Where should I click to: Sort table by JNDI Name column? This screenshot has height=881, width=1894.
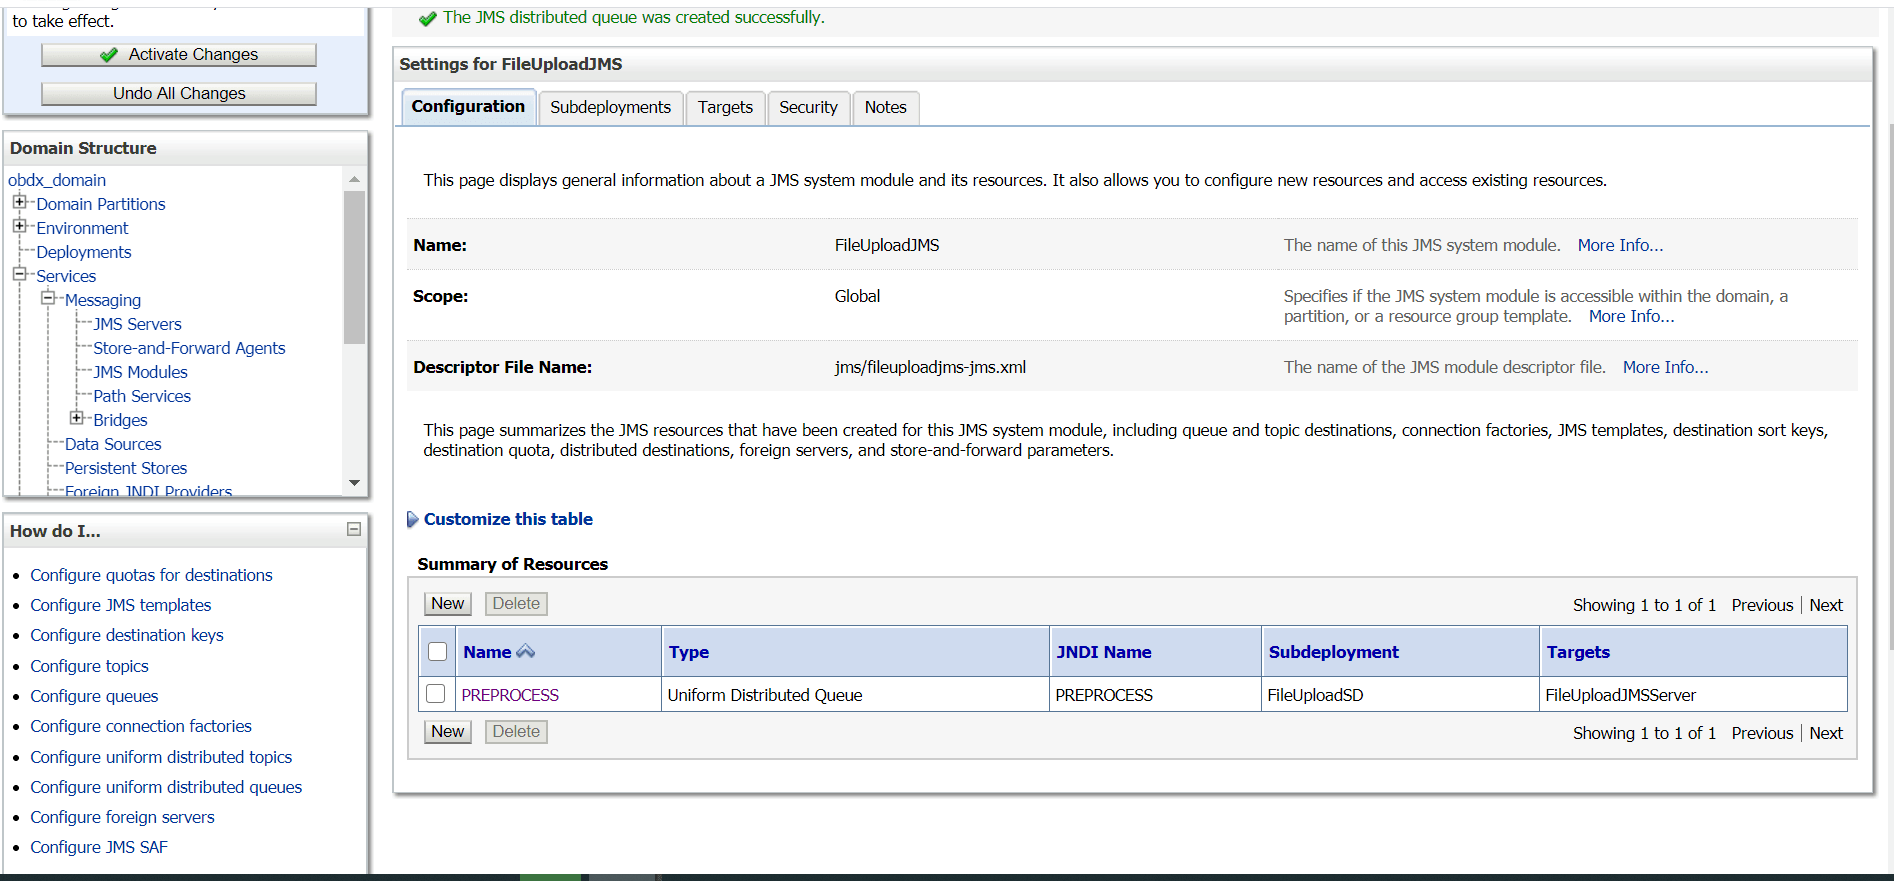pyautogui.click(x=1104, y=652)
